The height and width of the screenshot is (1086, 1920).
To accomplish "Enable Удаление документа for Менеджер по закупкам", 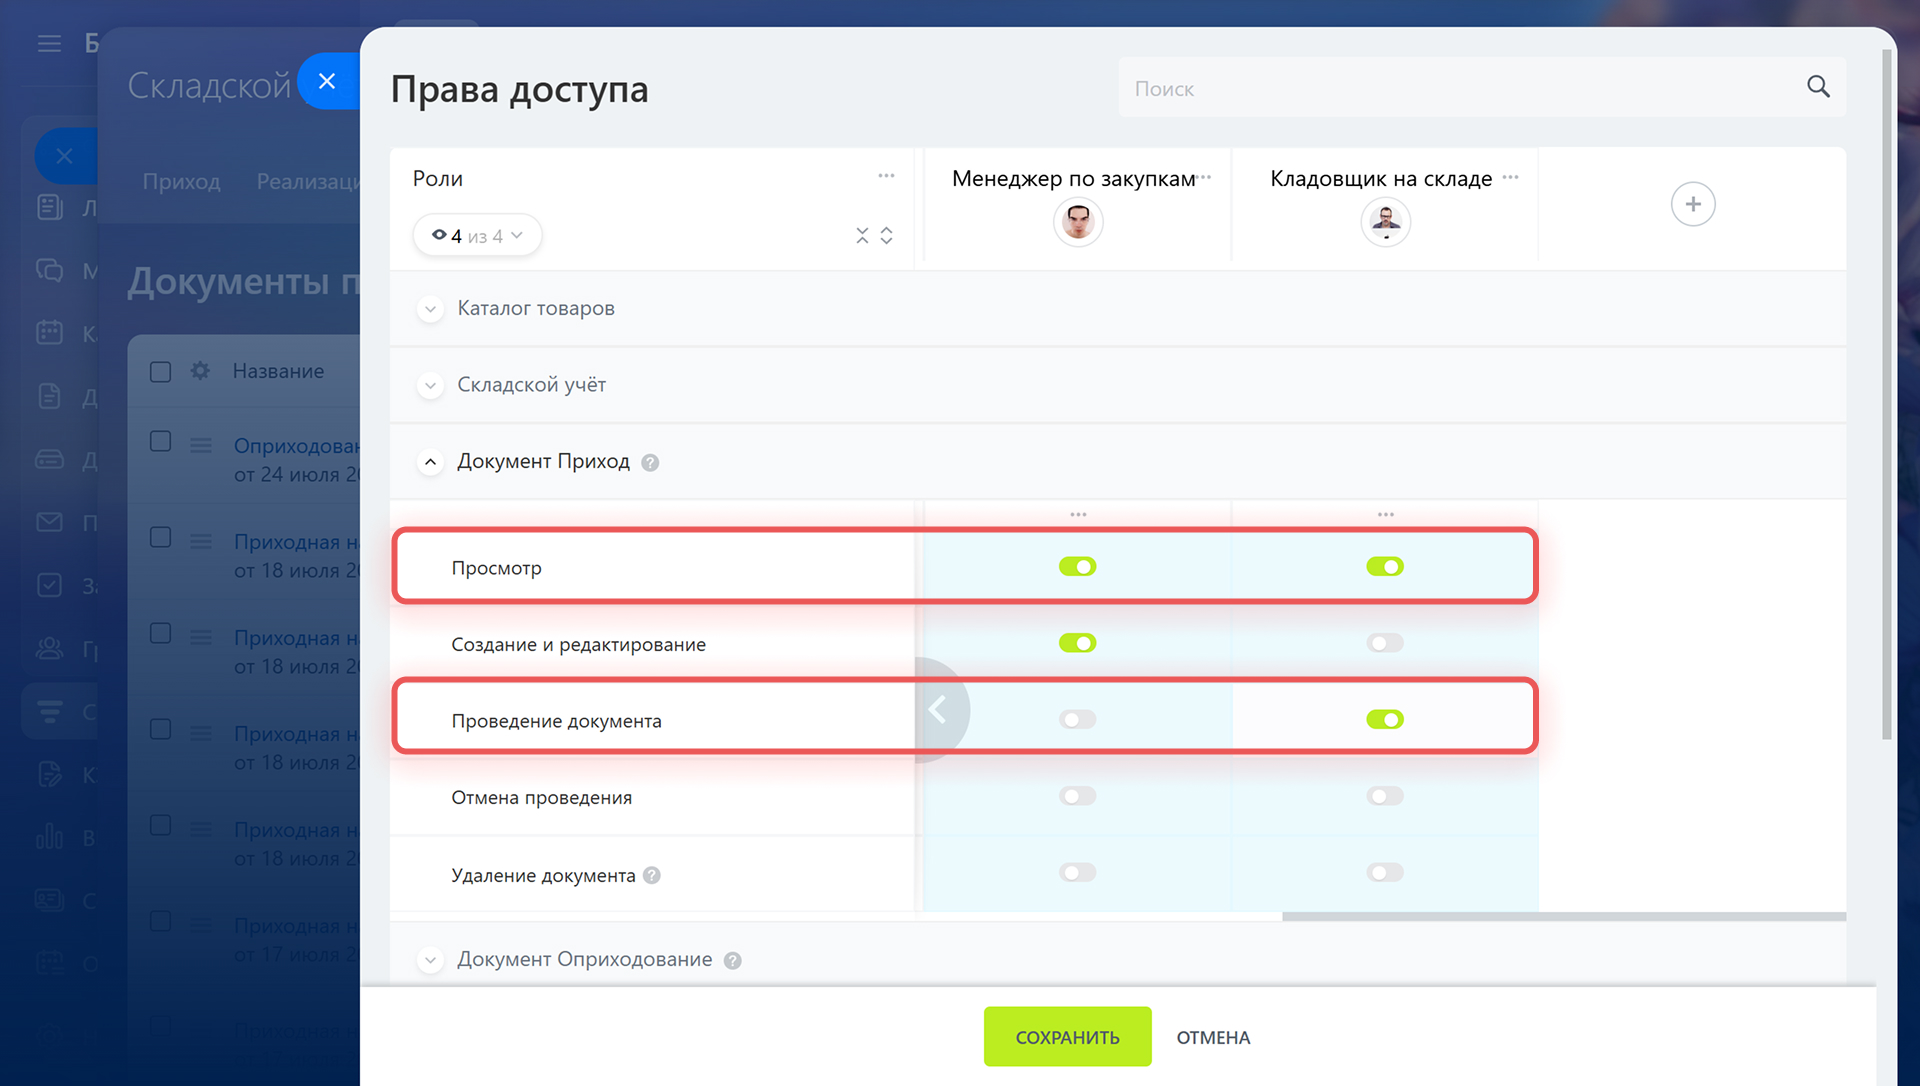I will click(1078, 872).
